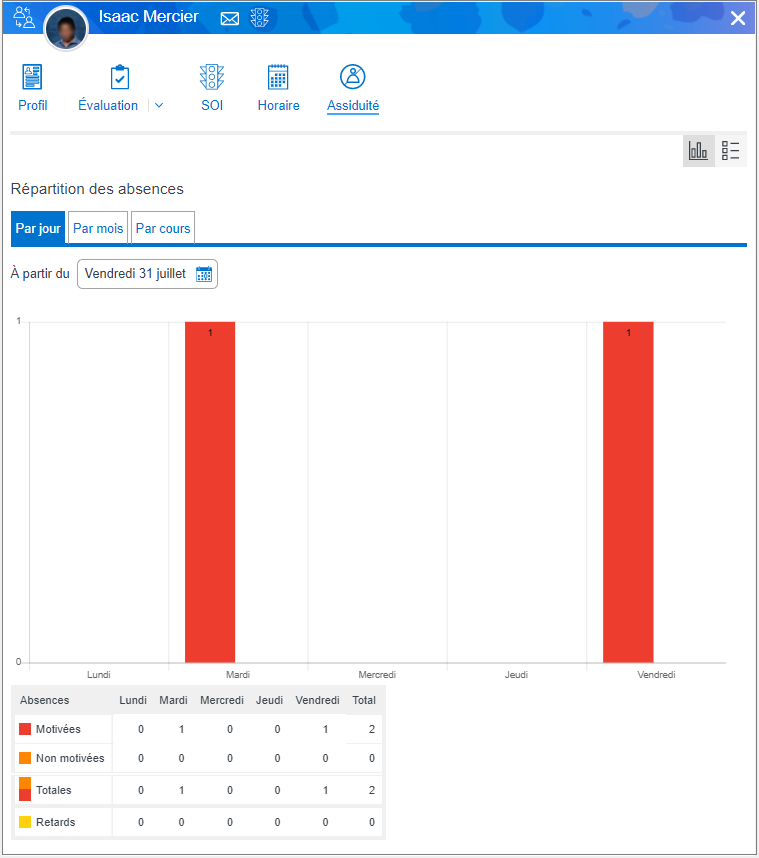Image resolution: width=759 pixels, height=858 pixels.
Task: Click the Assiduité link
Action: (x=352, y=106)
